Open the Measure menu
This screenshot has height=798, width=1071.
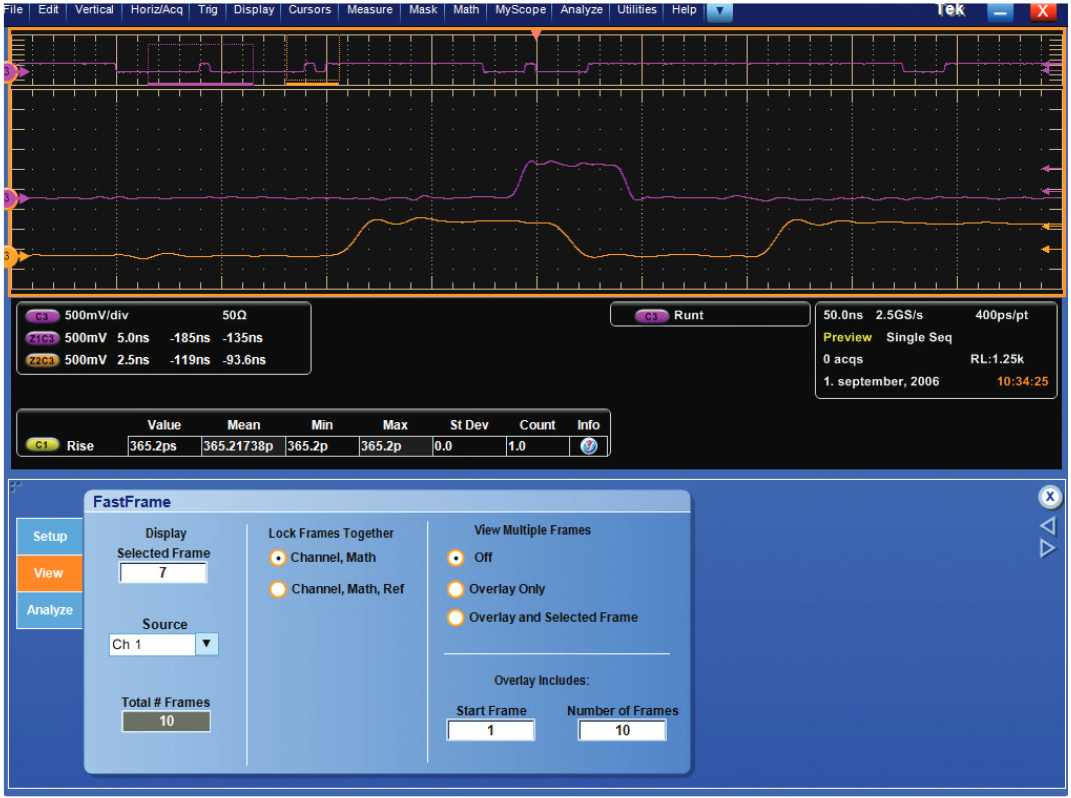369,10
